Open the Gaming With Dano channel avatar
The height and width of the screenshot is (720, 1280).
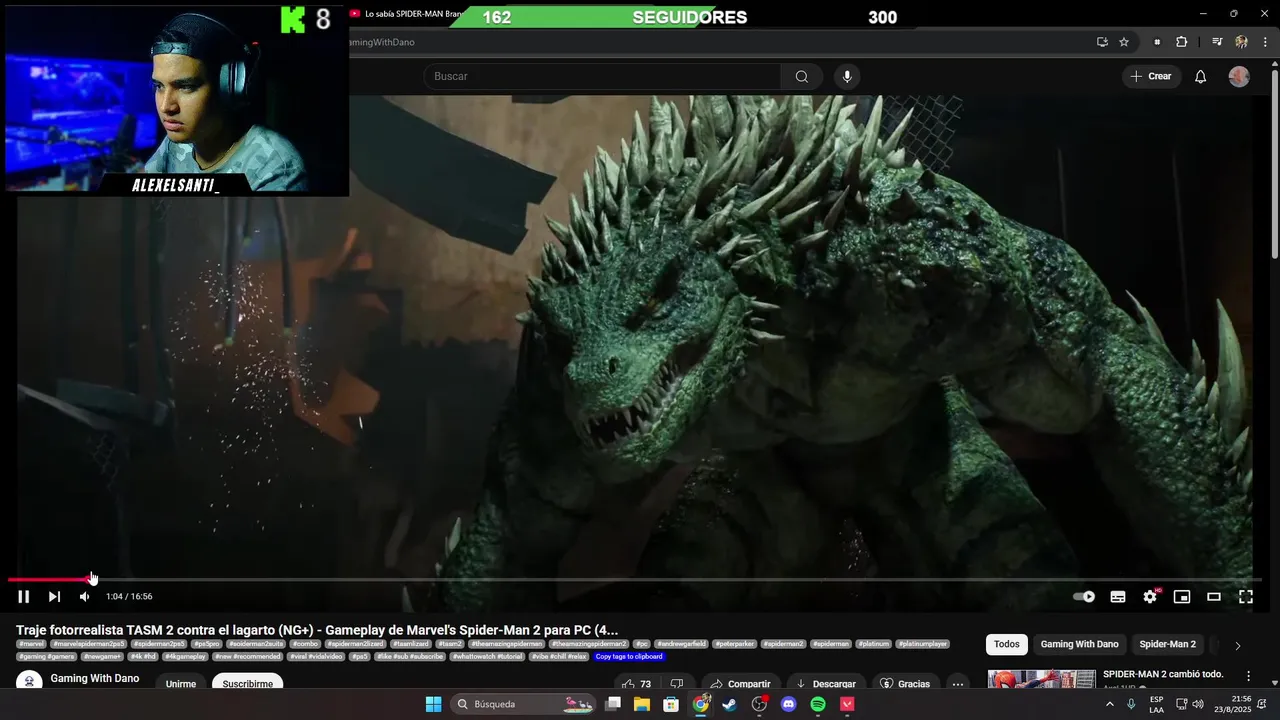pos(29,681)
